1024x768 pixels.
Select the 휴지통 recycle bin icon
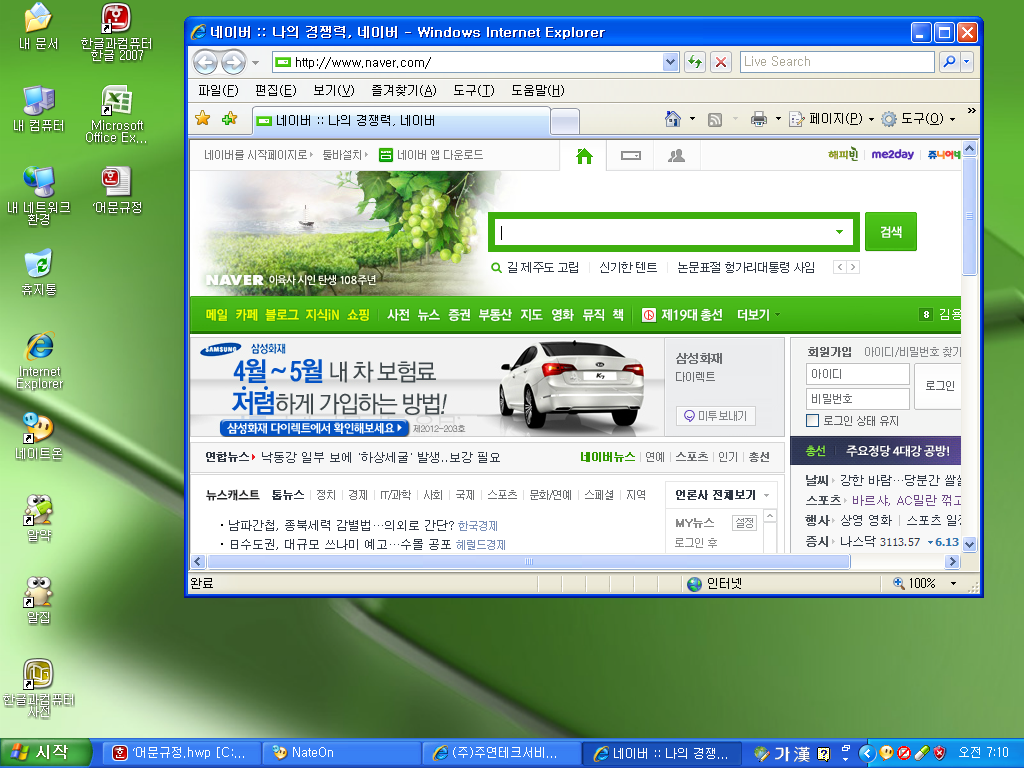39,272
